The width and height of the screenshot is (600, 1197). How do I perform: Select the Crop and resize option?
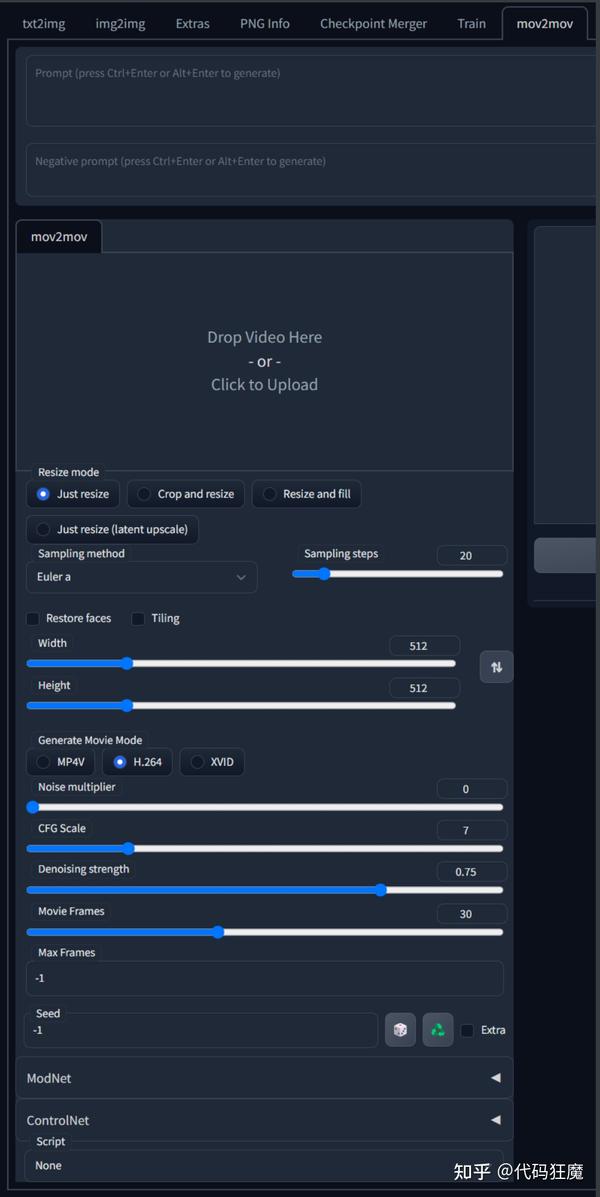coord(185,494)
